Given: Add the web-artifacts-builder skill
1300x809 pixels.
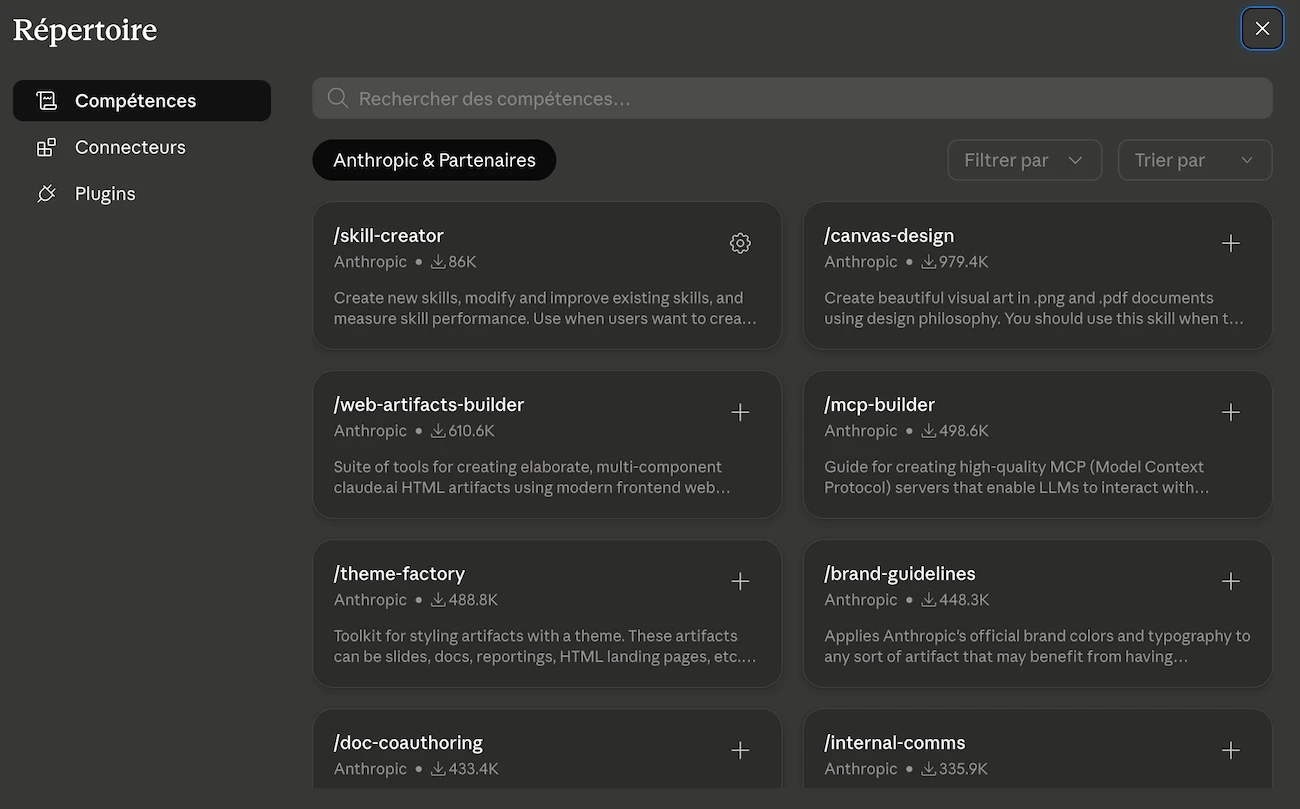Looking at the screenshot, I should (740, 412).
